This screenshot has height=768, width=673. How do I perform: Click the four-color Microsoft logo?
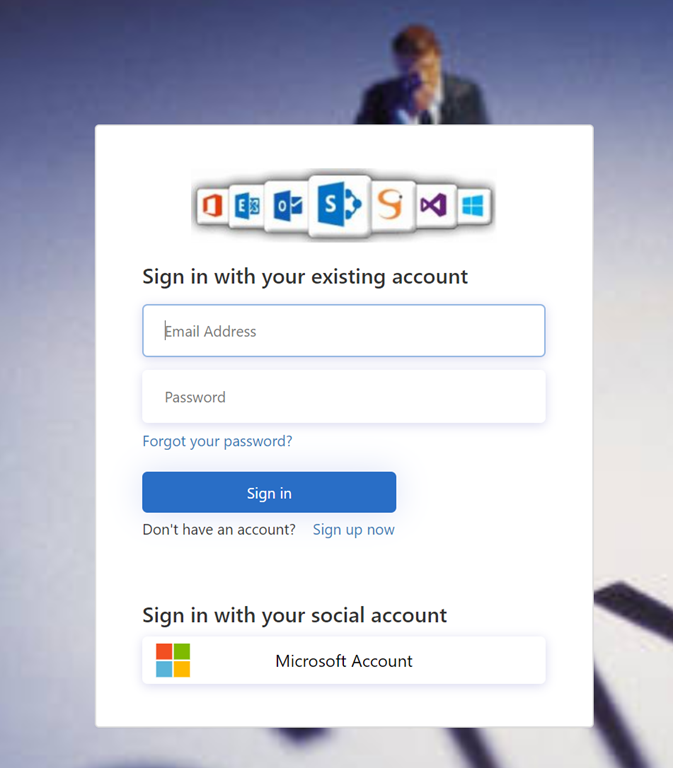[173, 660]
